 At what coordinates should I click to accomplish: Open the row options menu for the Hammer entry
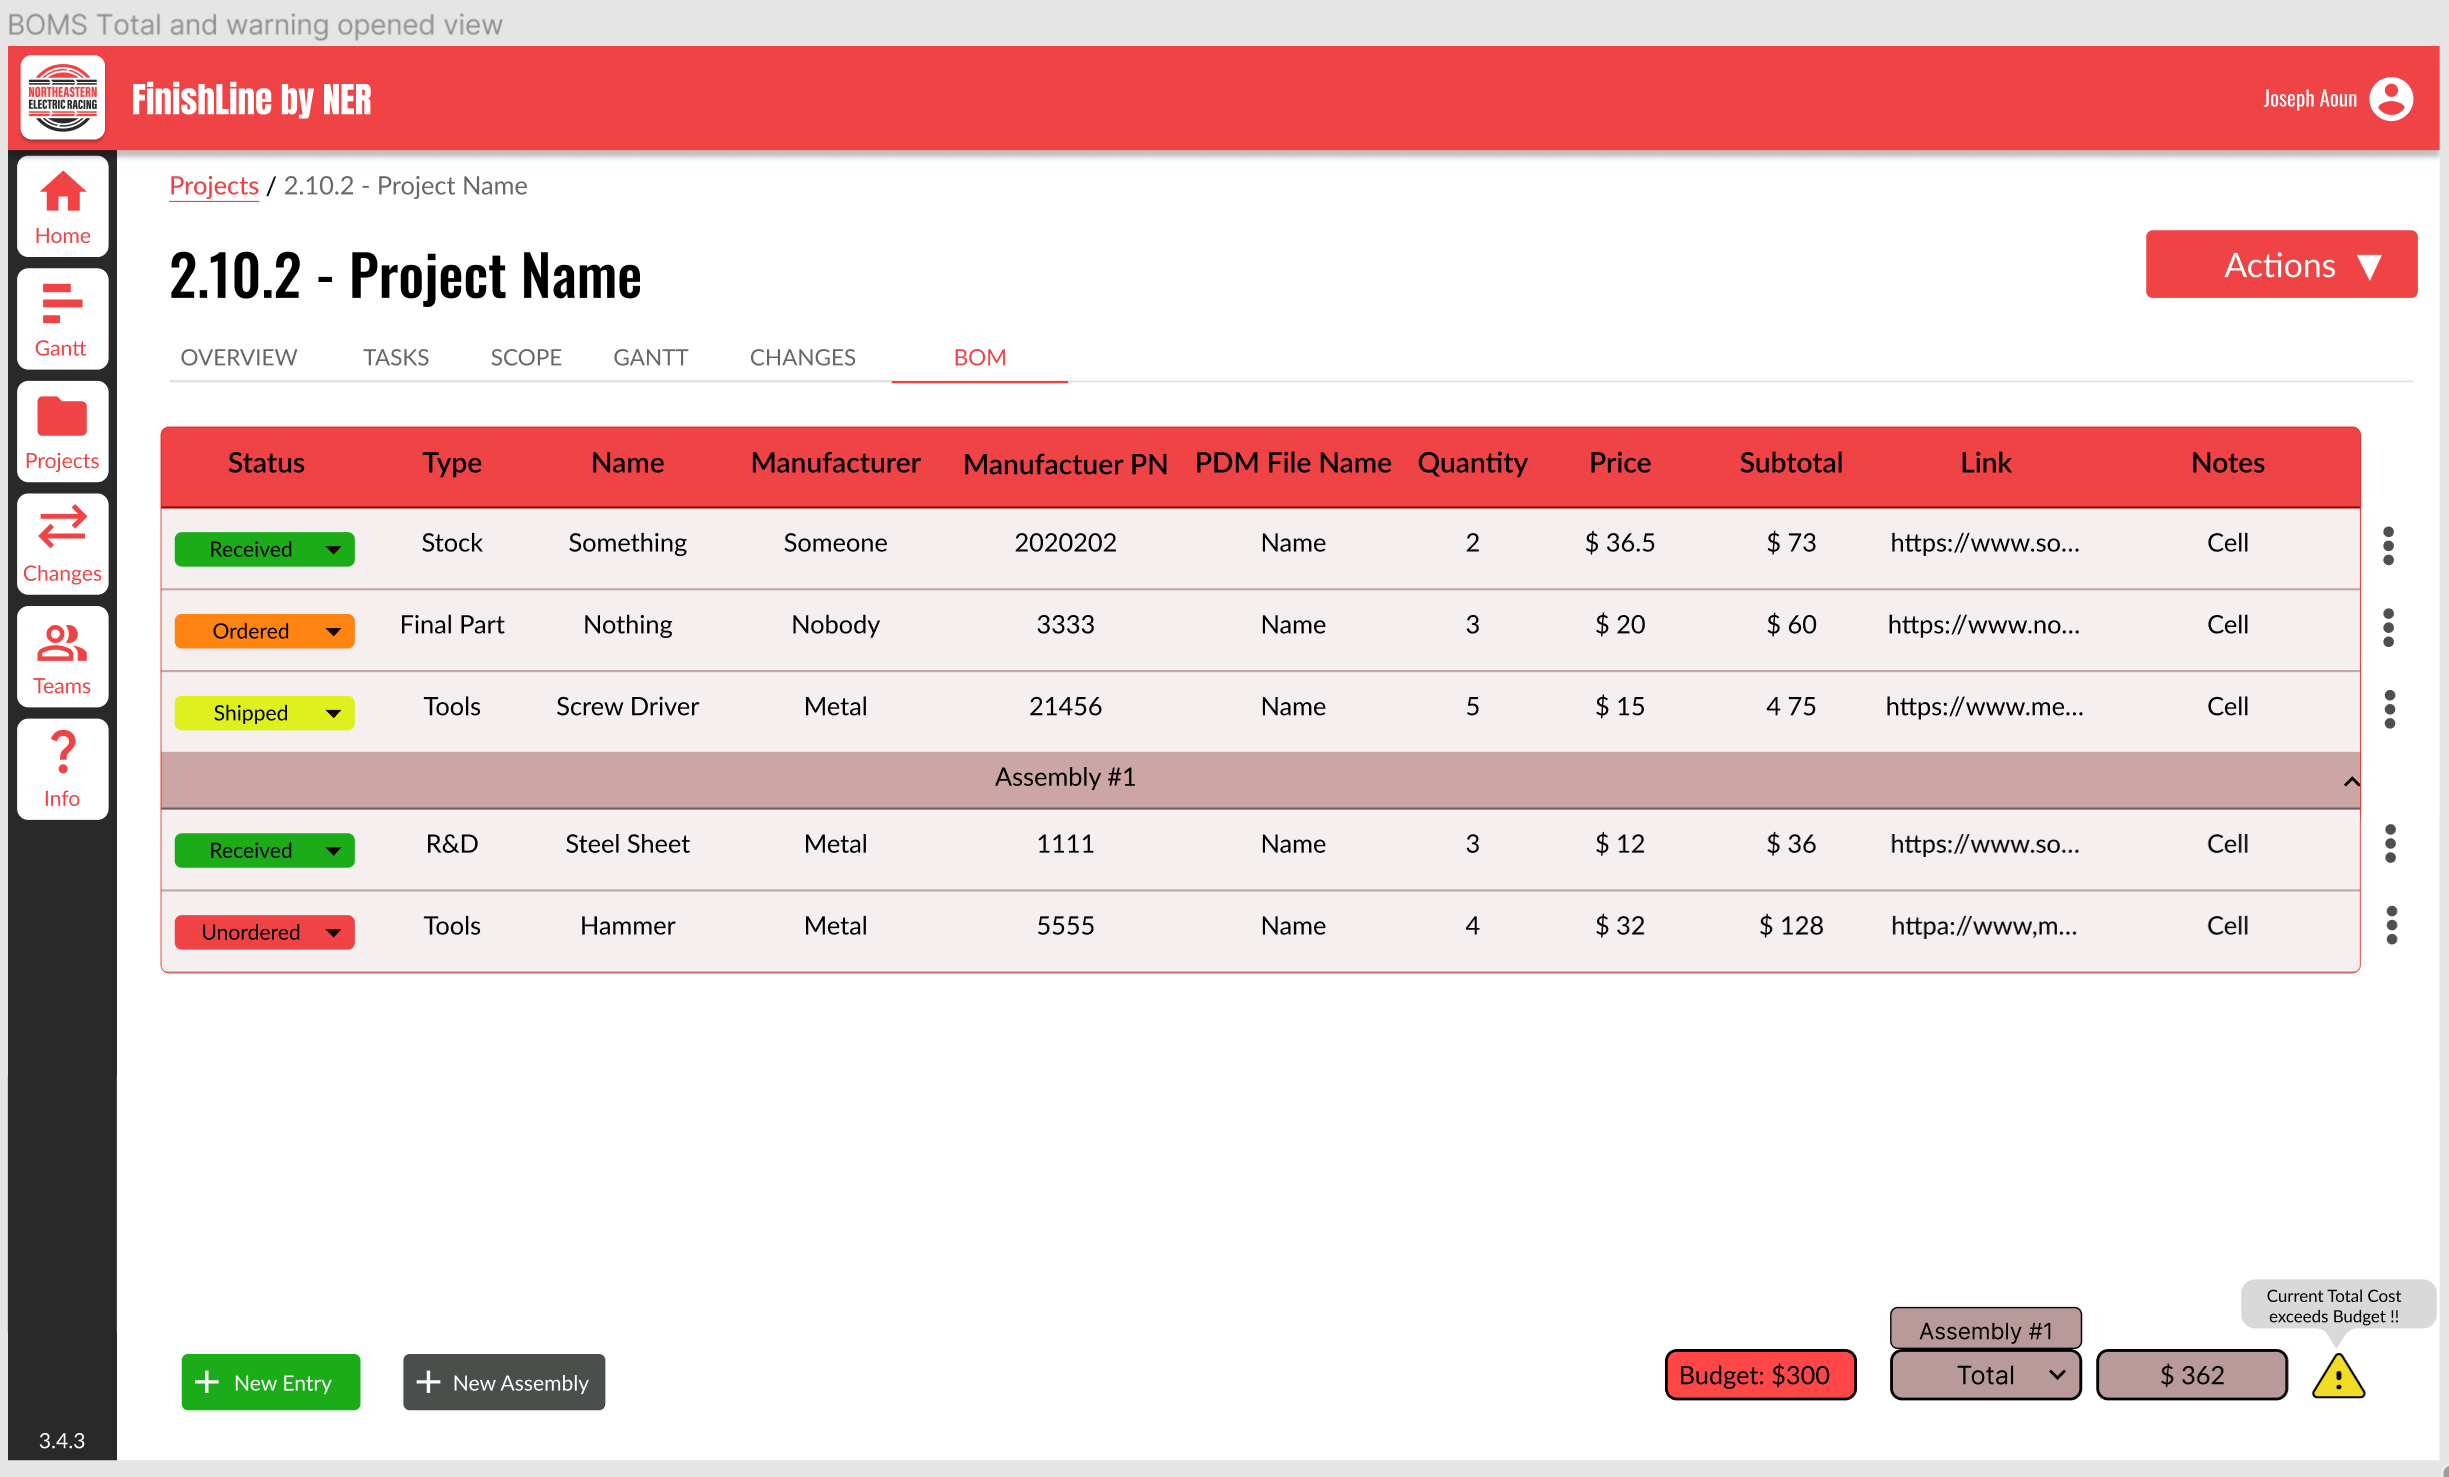click(x=2391, y=925)
